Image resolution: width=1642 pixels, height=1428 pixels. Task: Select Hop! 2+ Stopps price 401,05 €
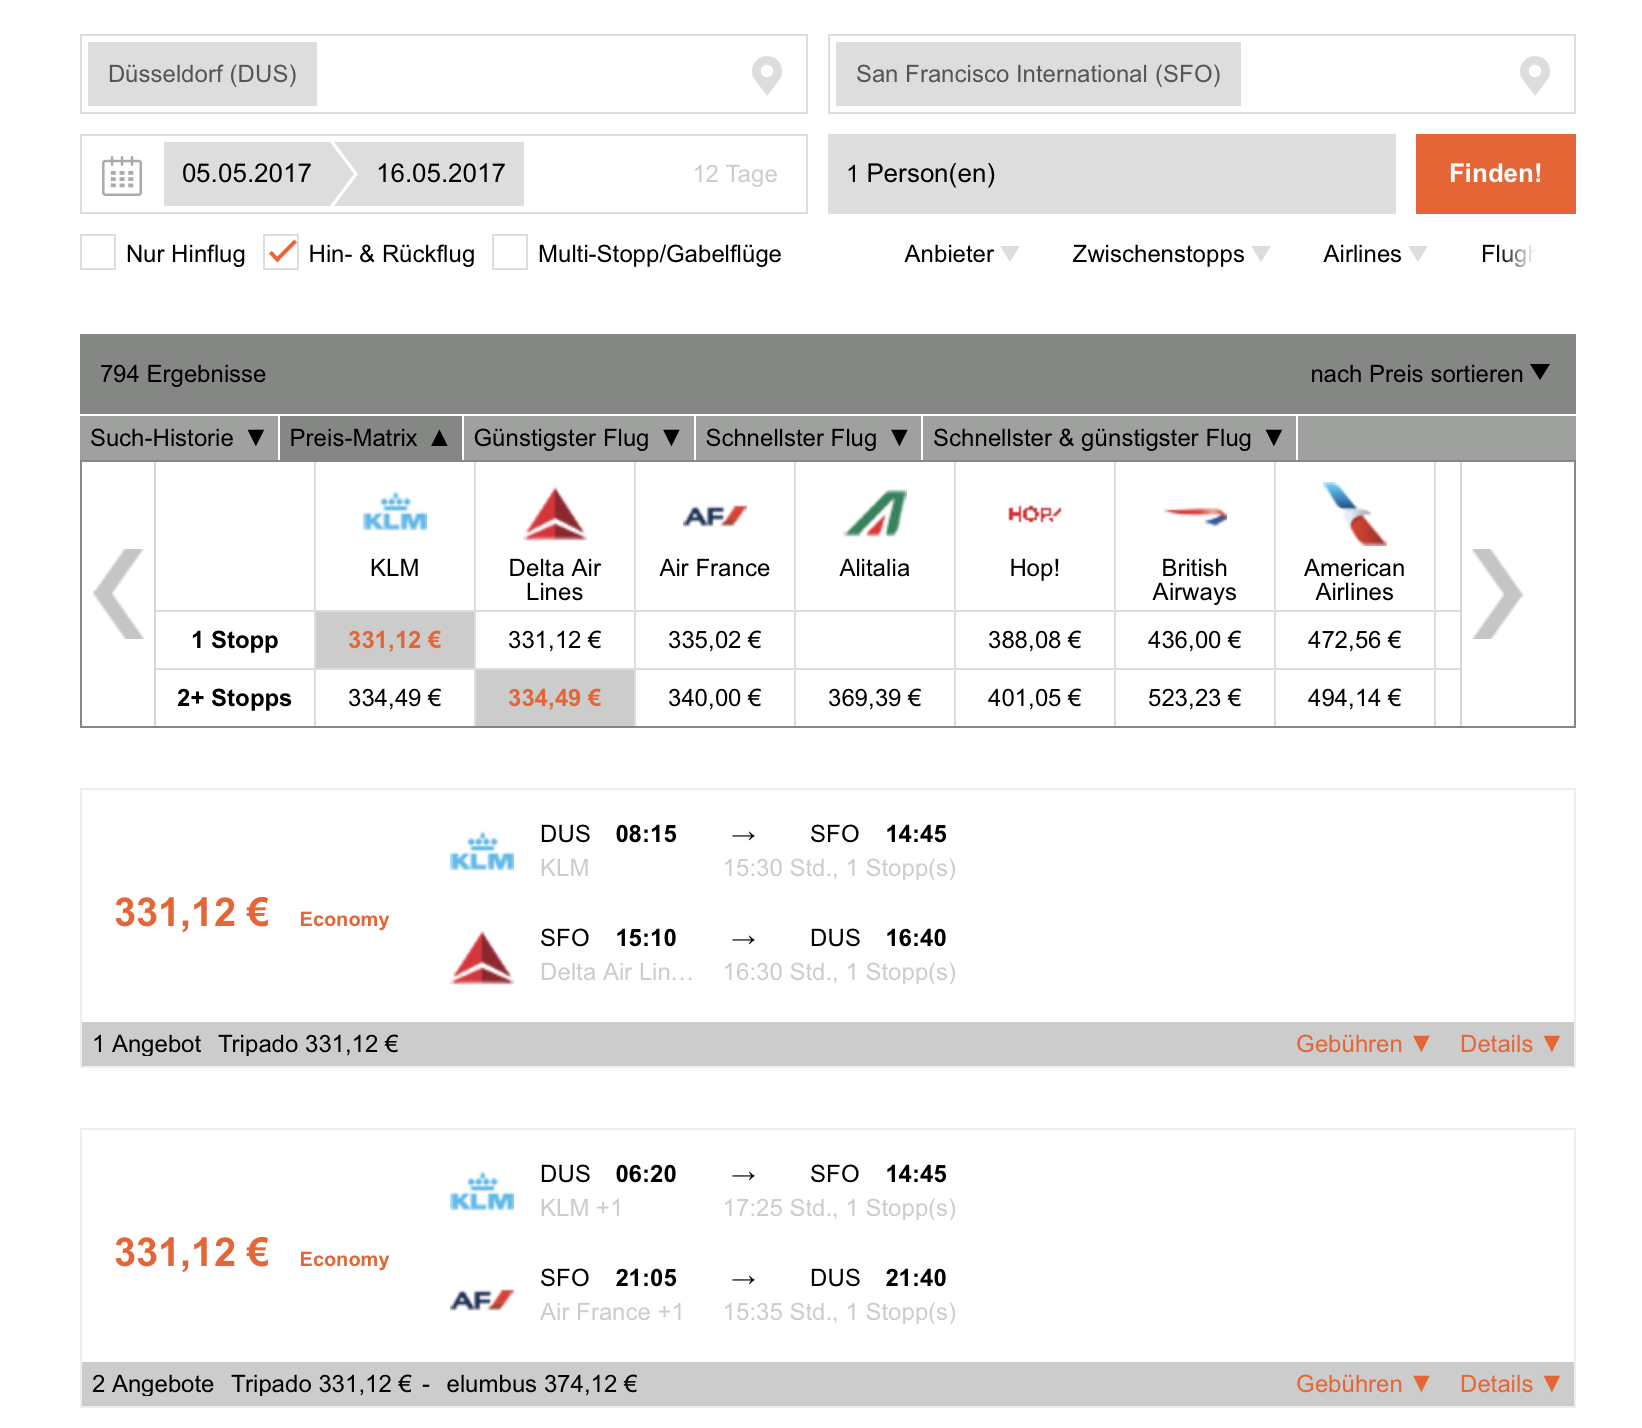coord(1035,698)
